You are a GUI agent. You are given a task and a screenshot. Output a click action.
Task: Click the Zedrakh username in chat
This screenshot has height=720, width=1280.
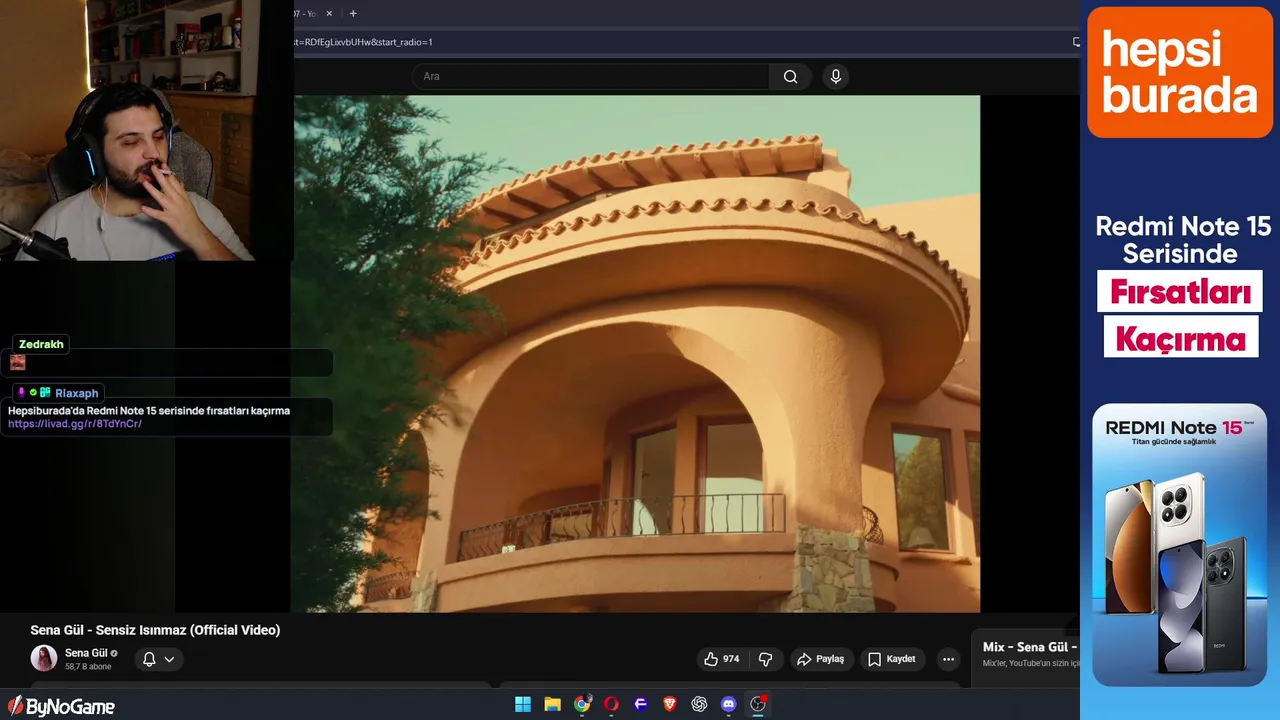41,344
